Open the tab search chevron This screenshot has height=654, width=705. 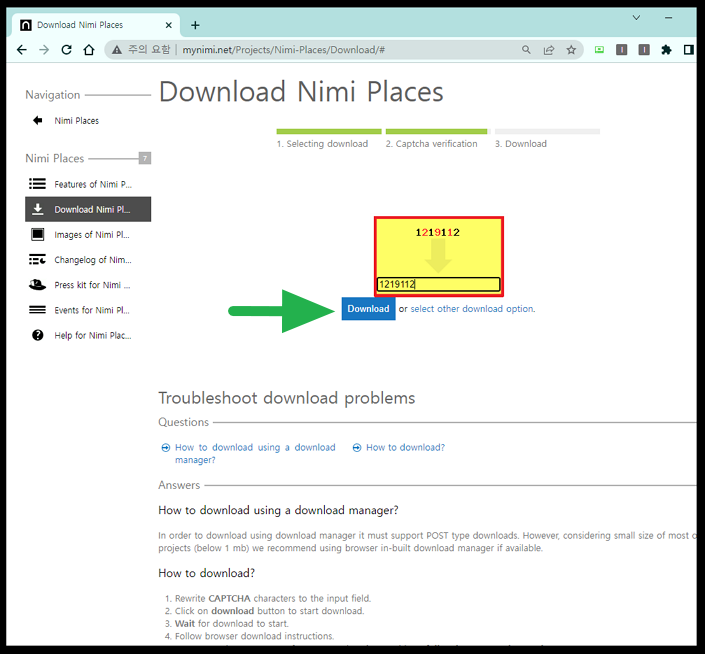[x=636, y=18]
